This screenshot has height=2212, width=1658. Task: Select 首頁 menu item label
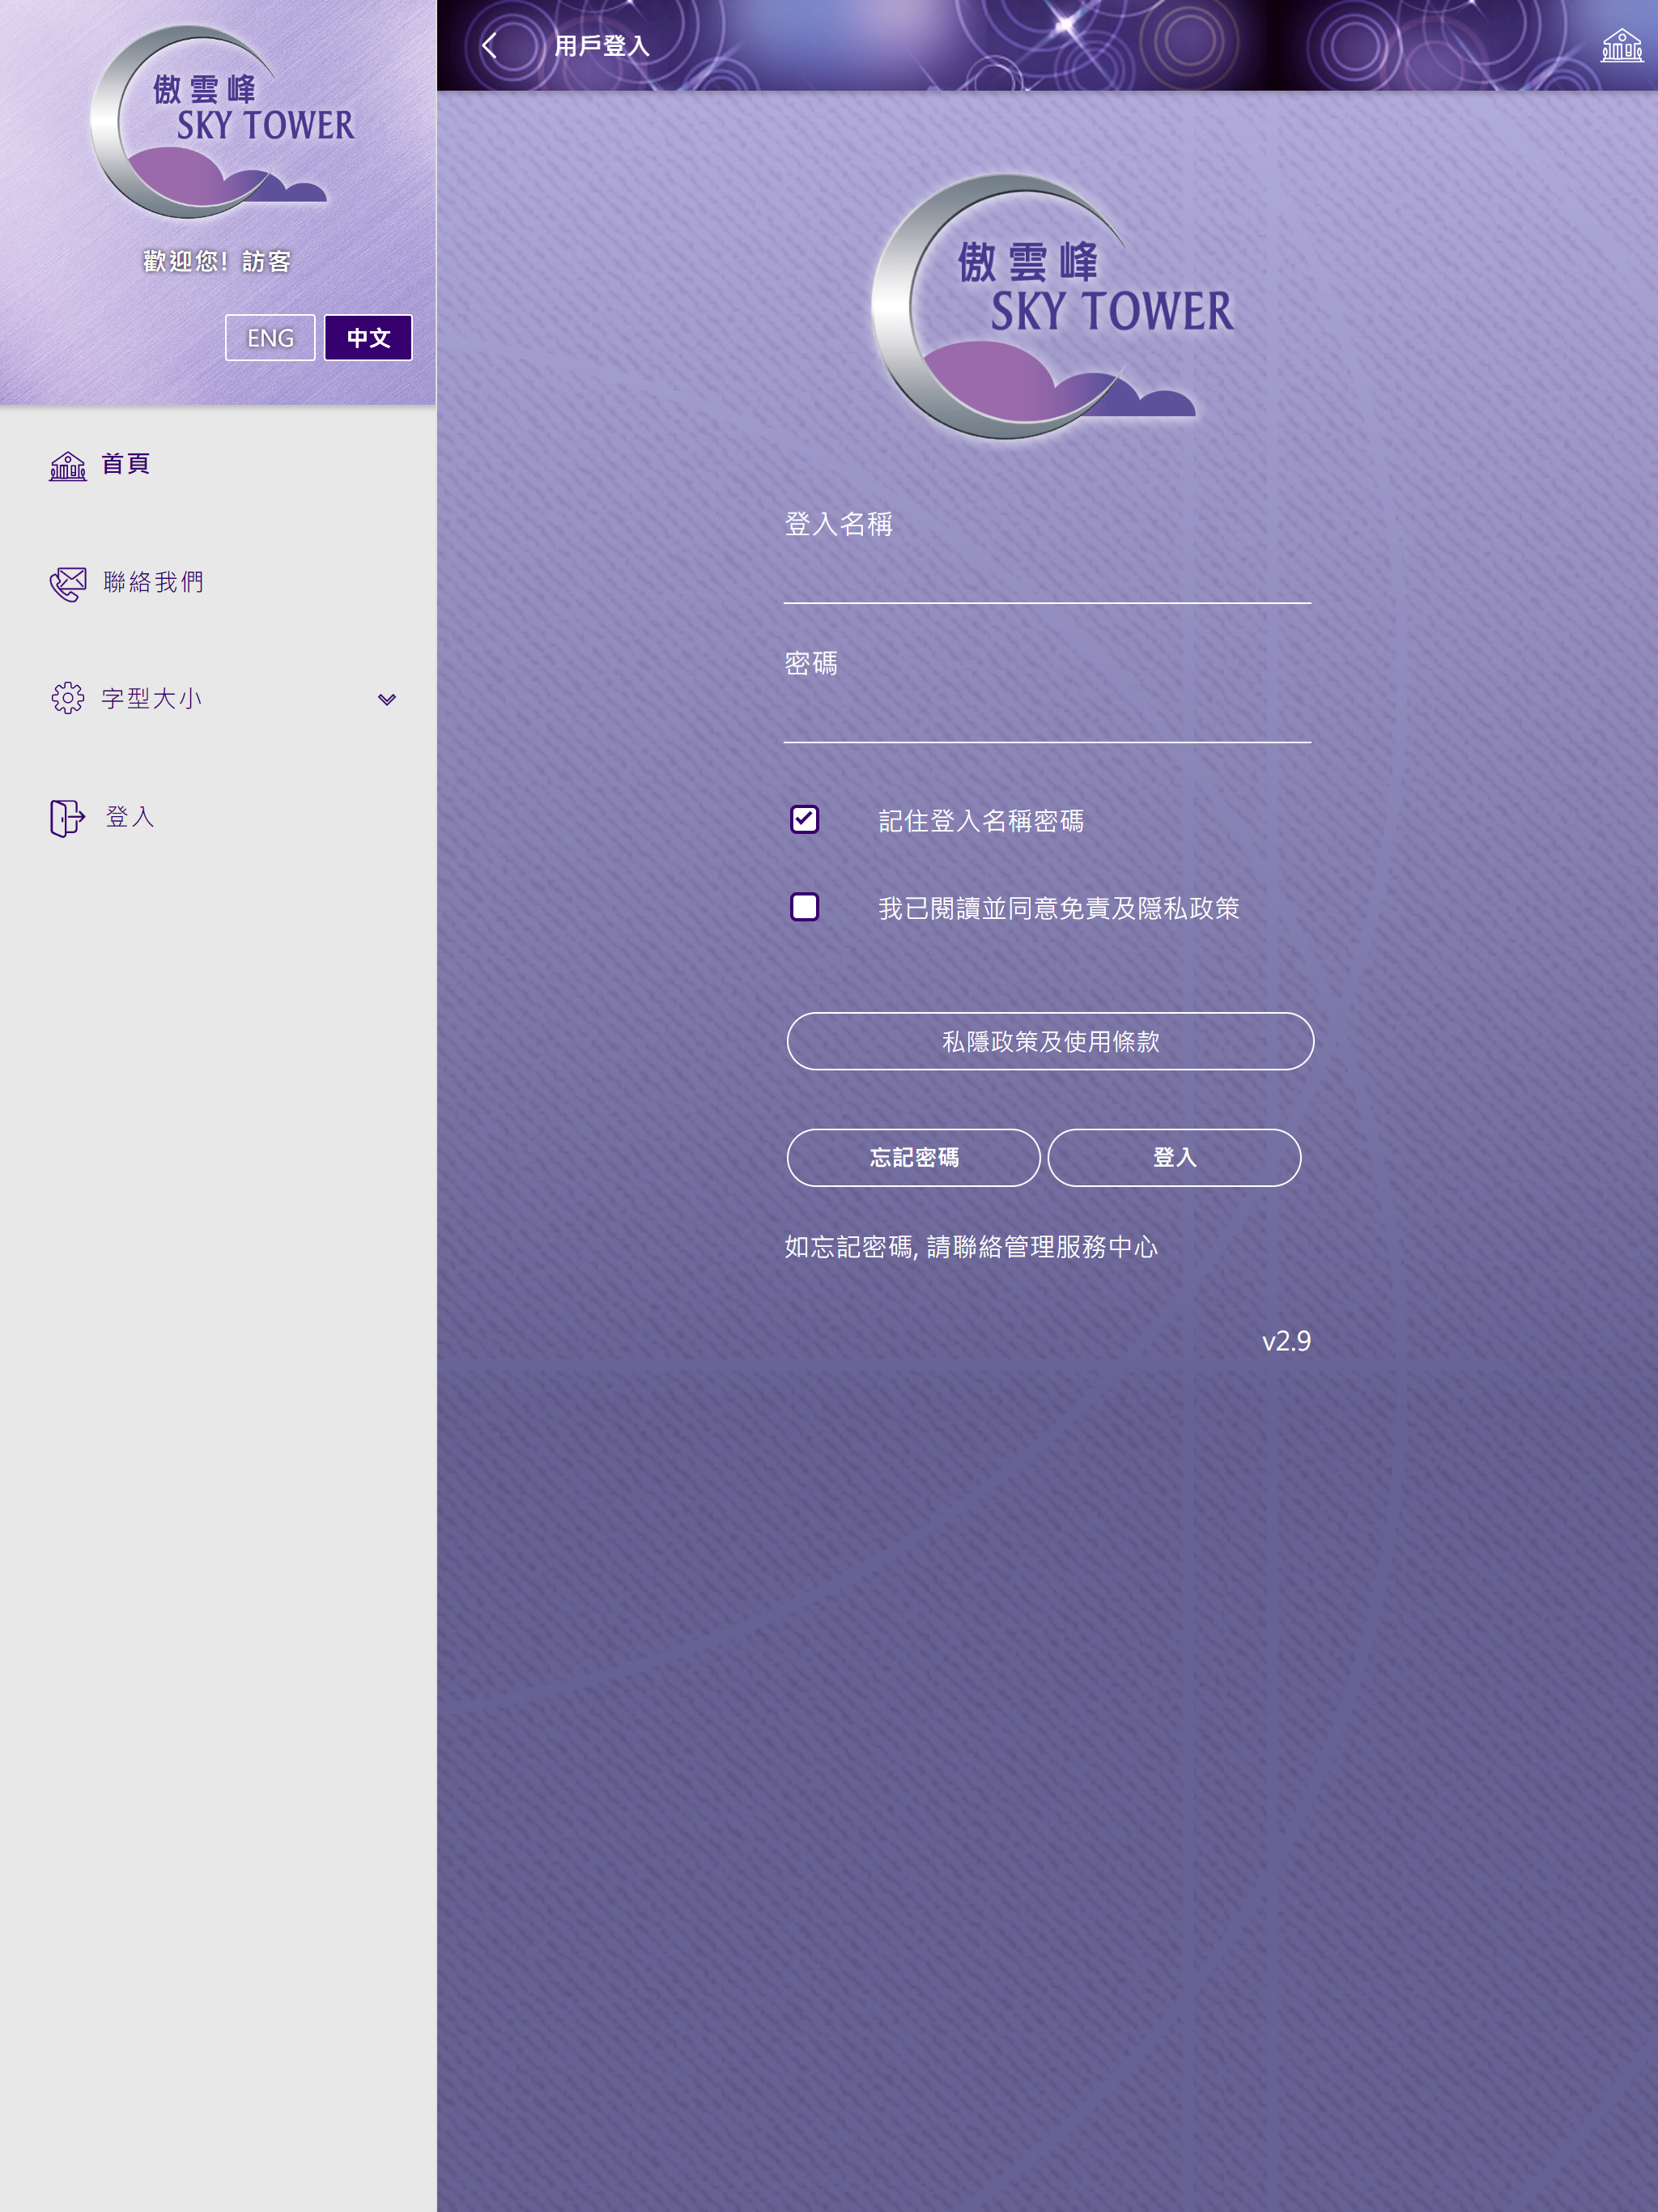[126, 464]
